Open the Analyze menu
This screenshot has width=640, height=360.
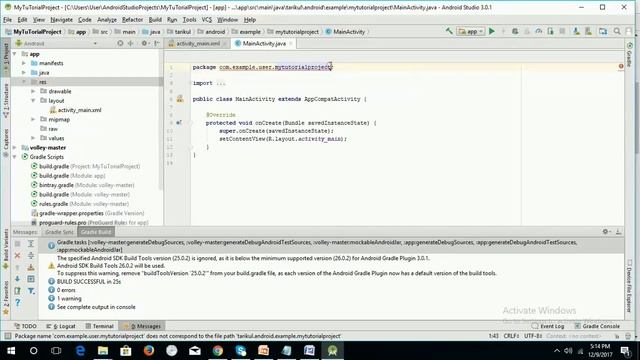(x=107, y=20)
